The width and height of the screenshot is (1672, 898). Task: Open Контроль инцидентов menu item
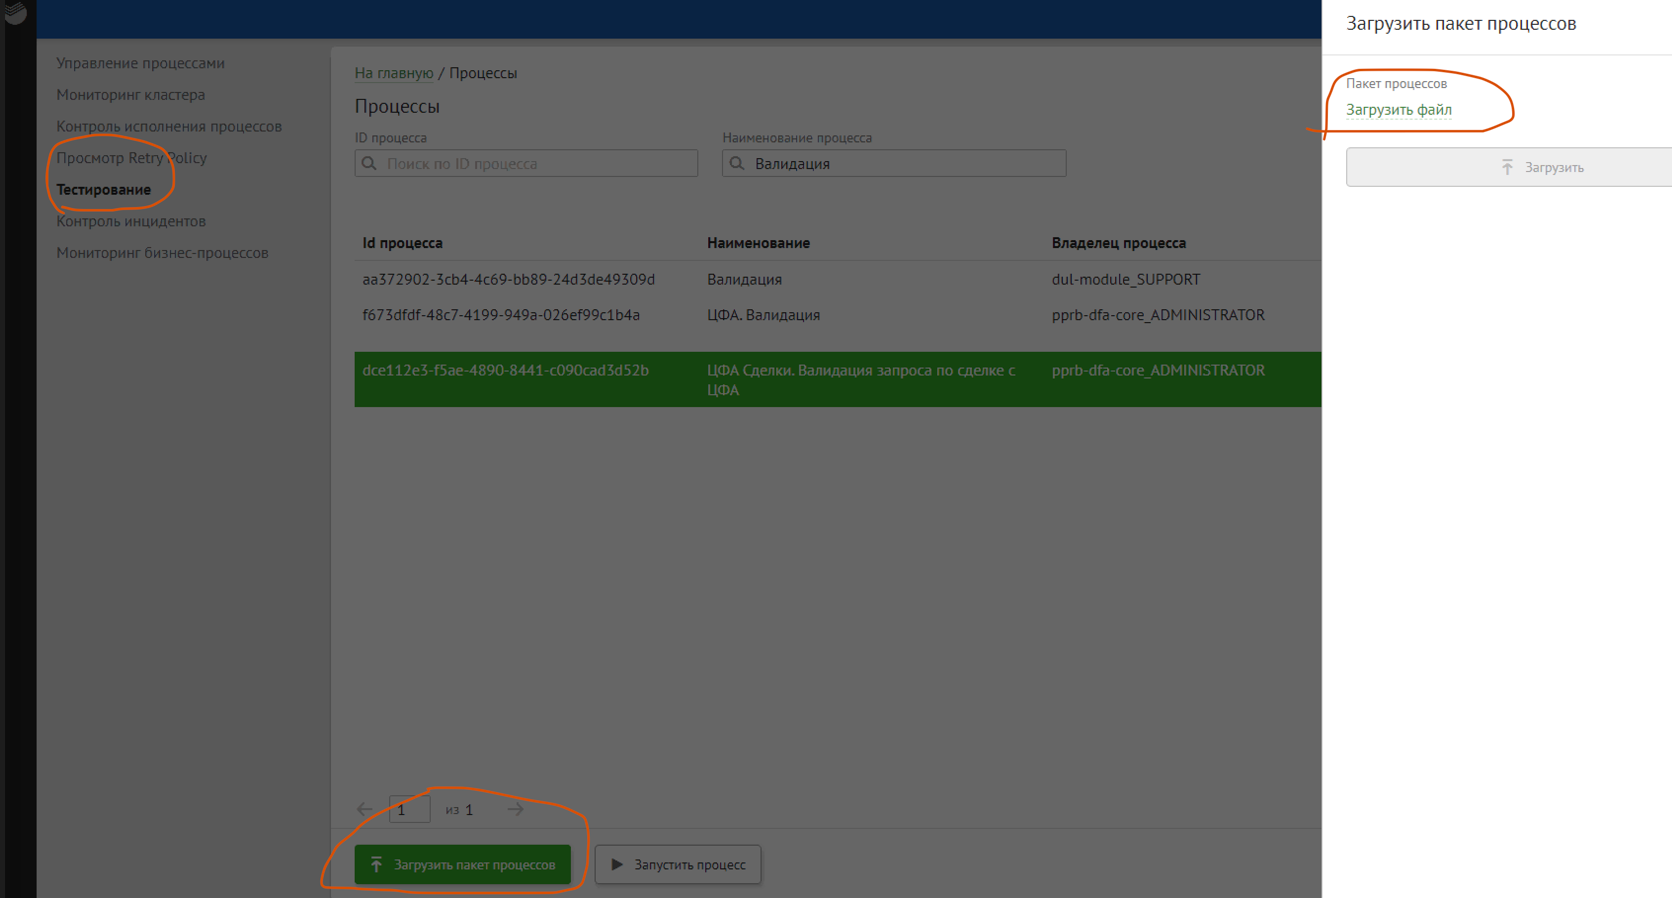pos(130,221)
